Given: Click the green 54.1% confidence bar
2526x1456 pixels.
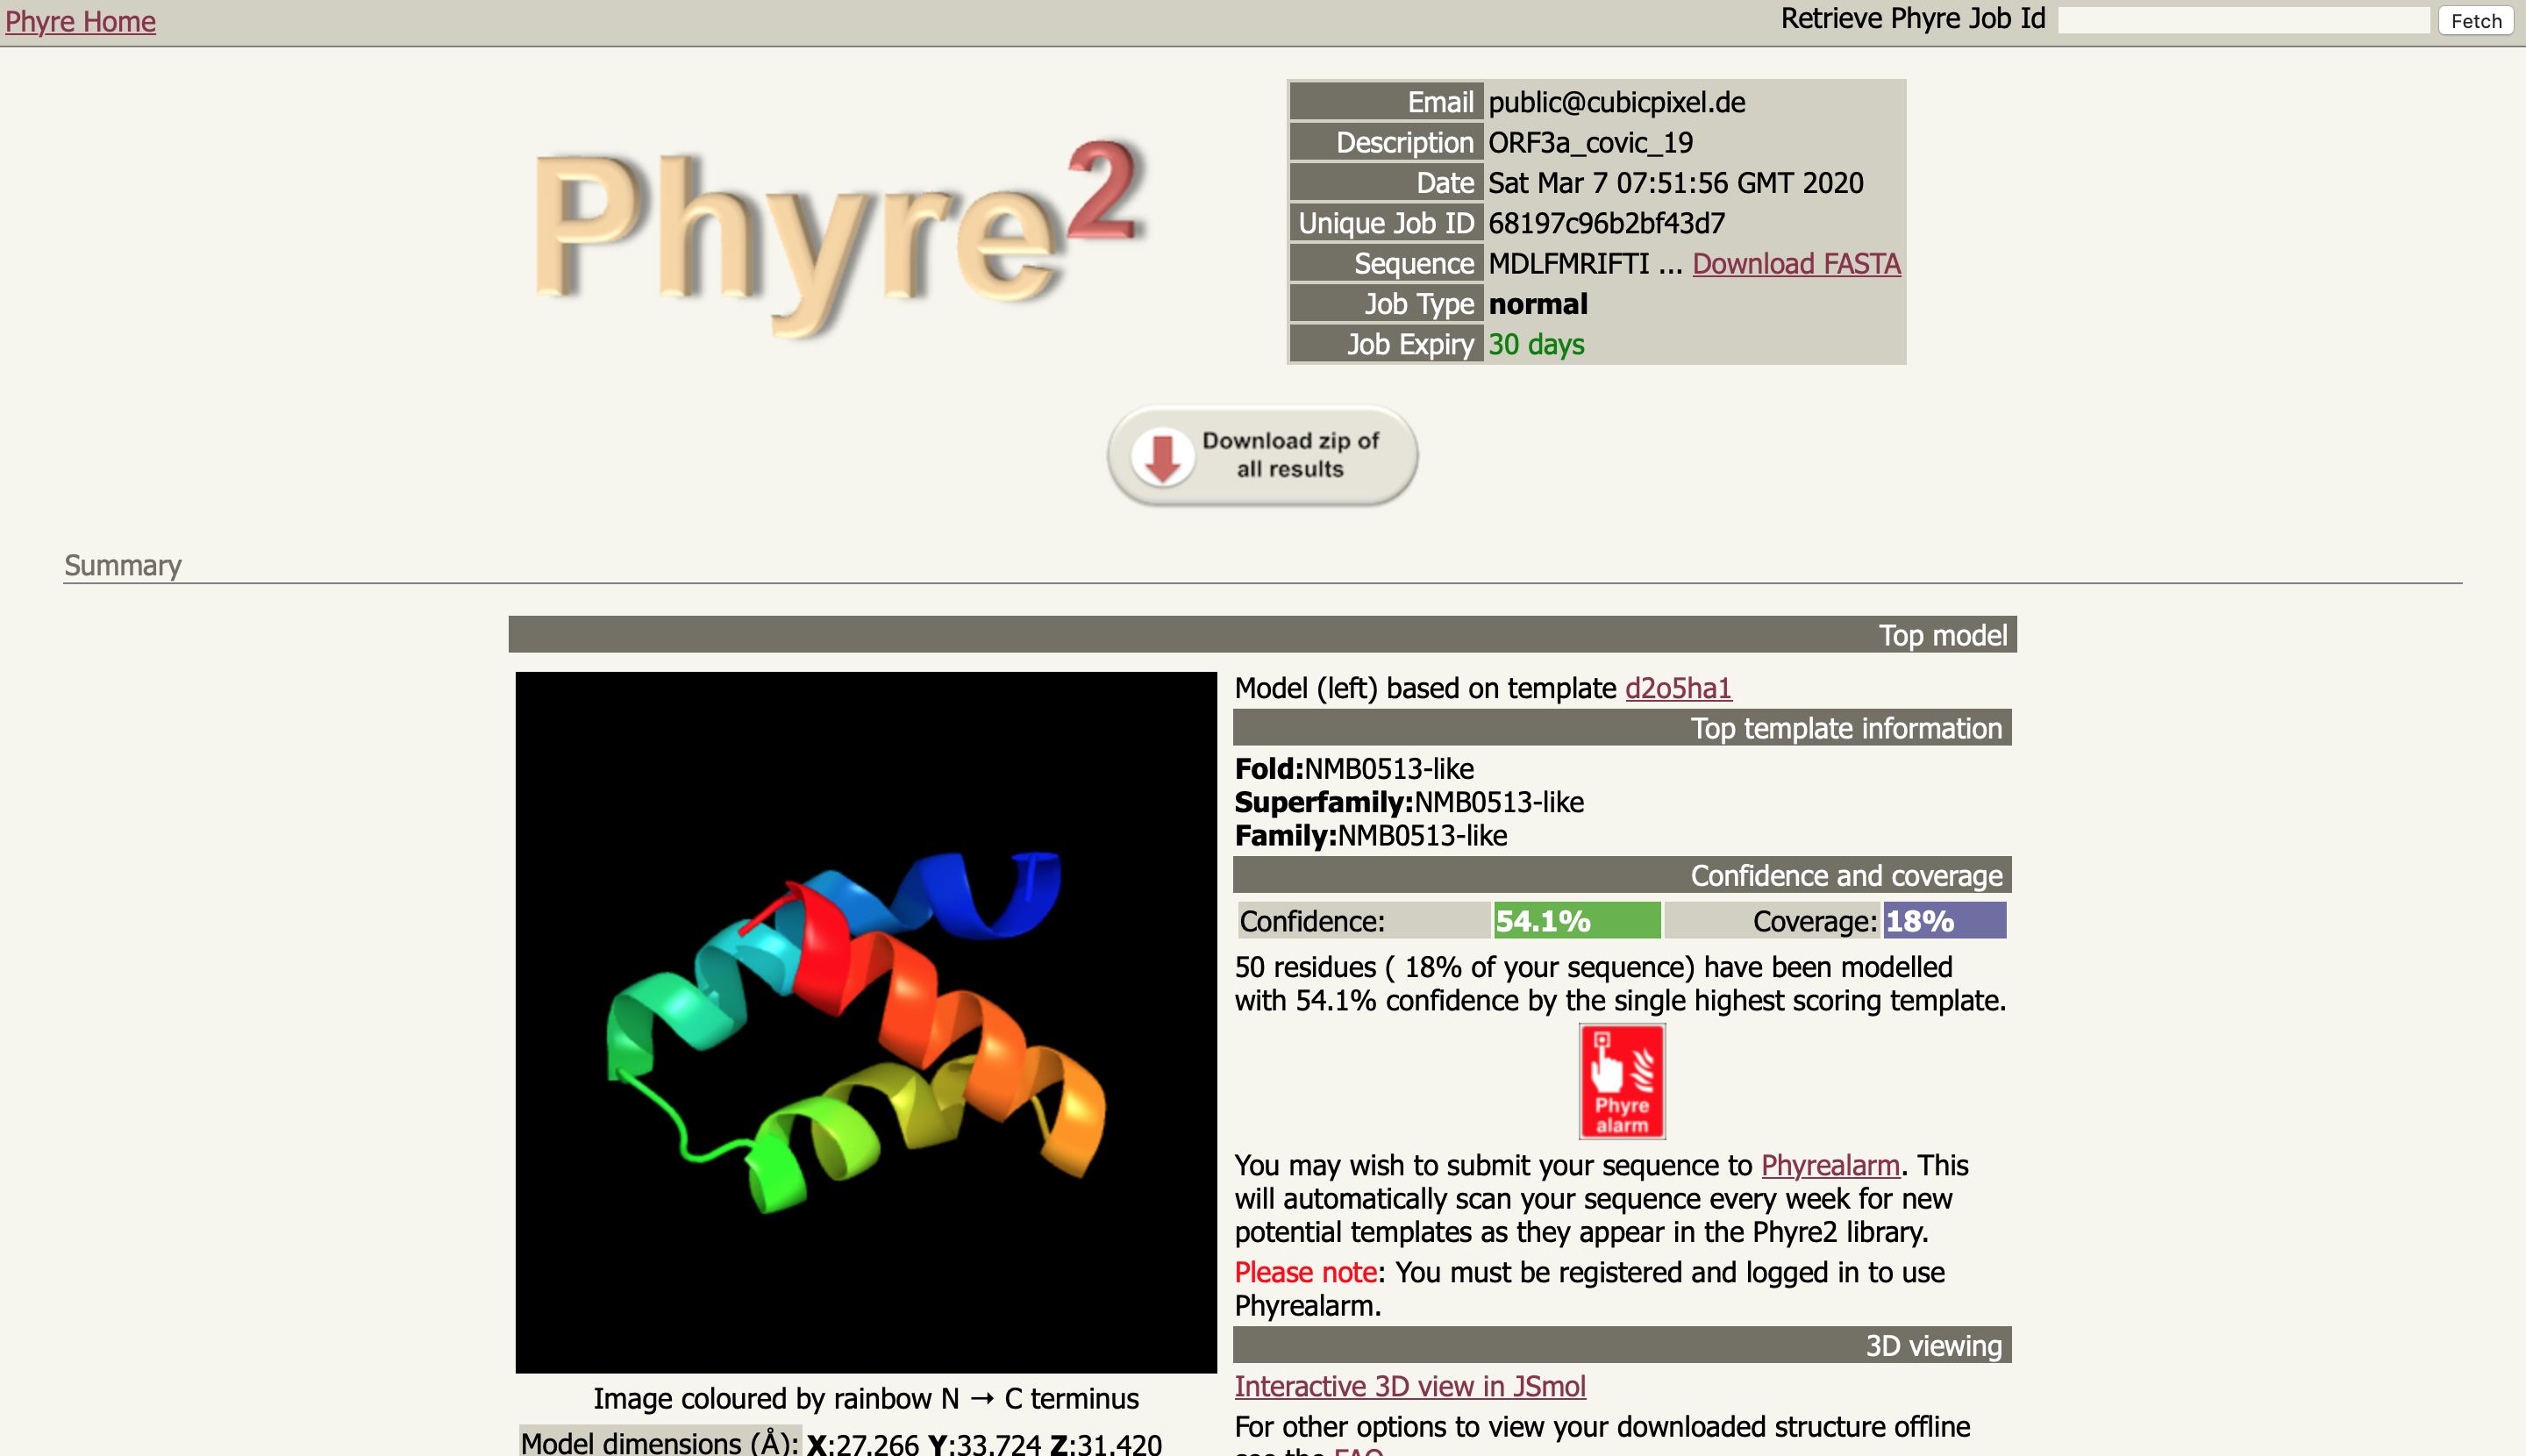Looking at the screenshot, I should (1576, 920).
